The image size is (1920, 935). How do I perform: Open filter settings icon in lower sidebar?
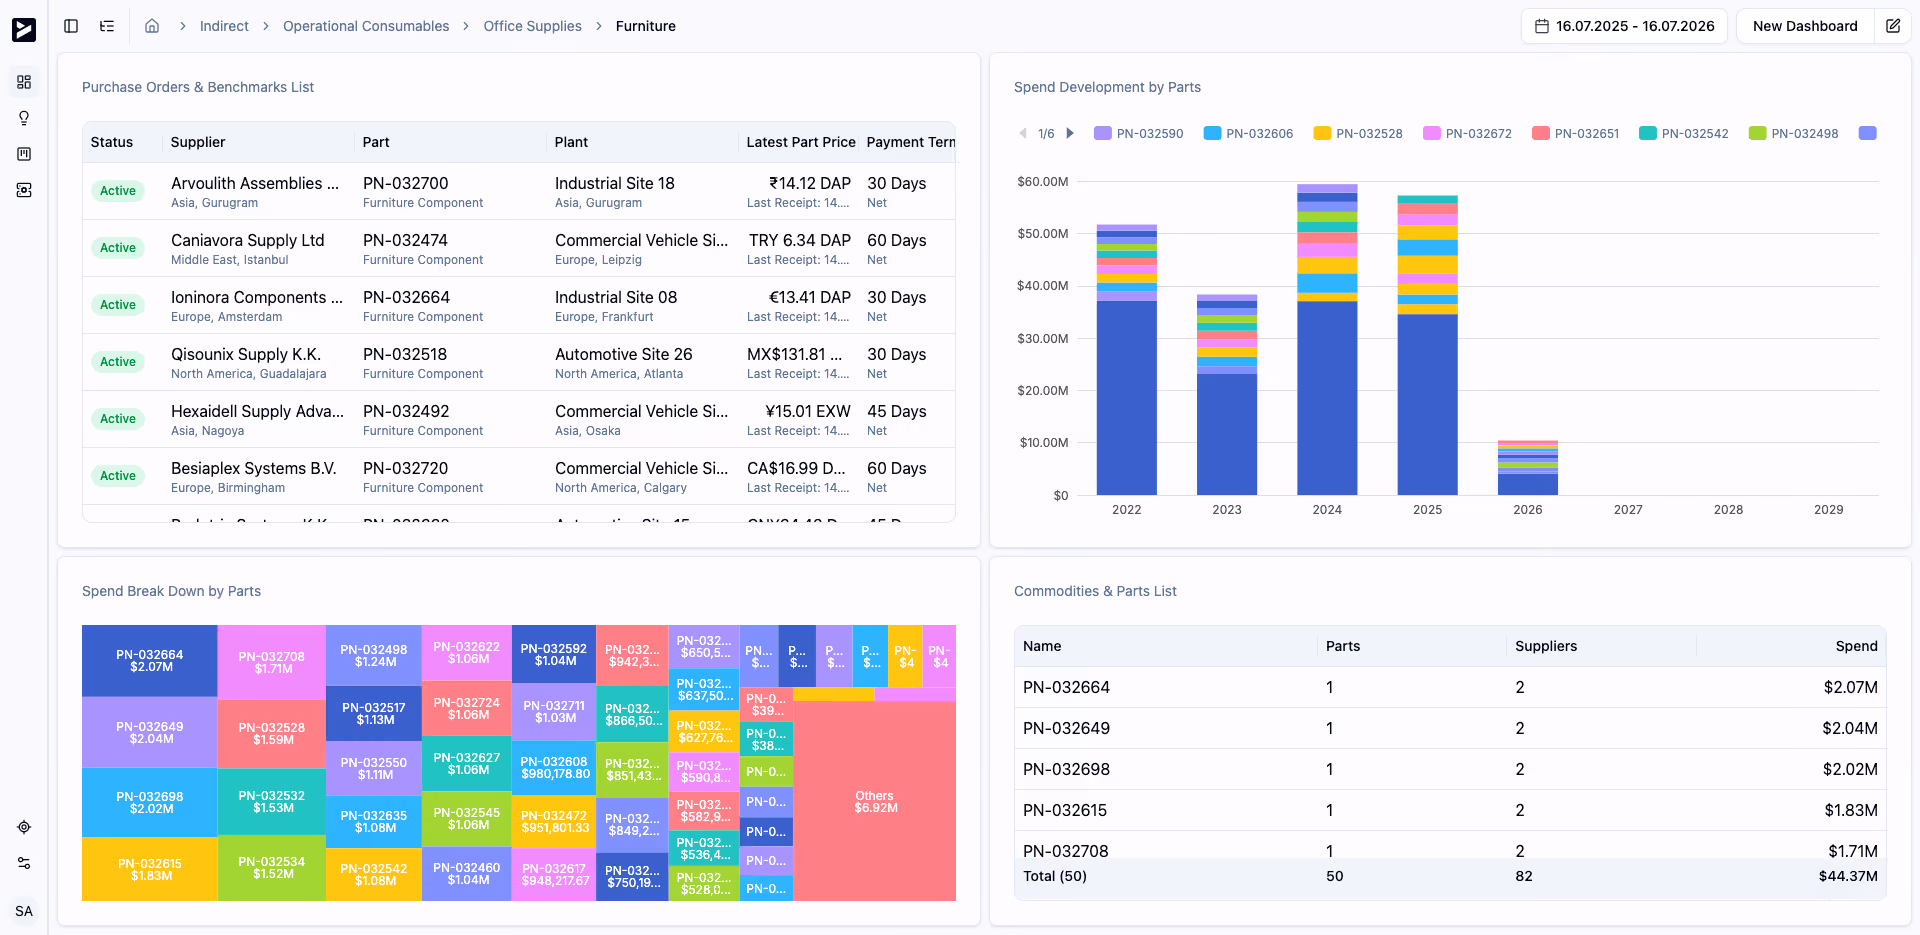coord(24,863)
